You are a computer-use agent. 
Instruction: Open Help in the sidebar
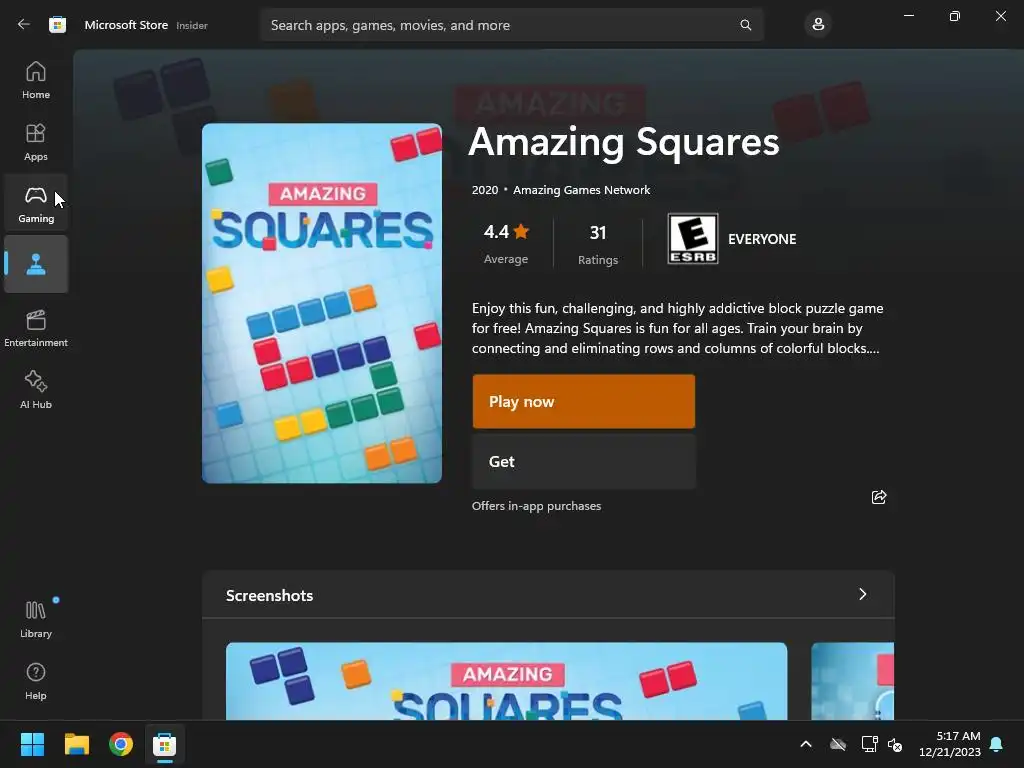(x=36, y=681)
